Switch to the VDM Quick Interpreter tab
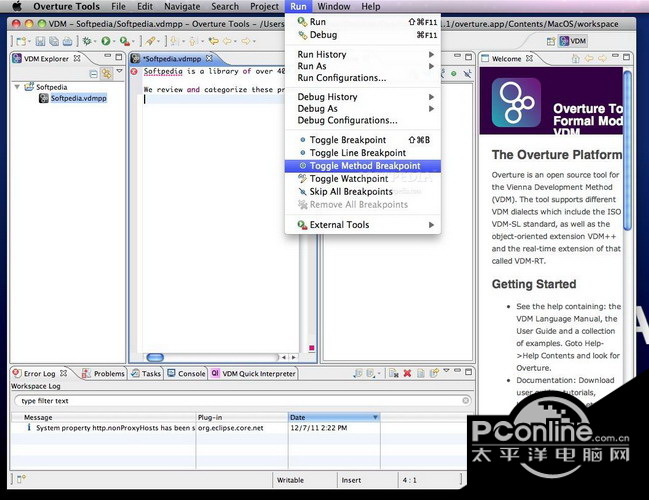The height and width of the screenshot is (500, 649). point(253,373)
